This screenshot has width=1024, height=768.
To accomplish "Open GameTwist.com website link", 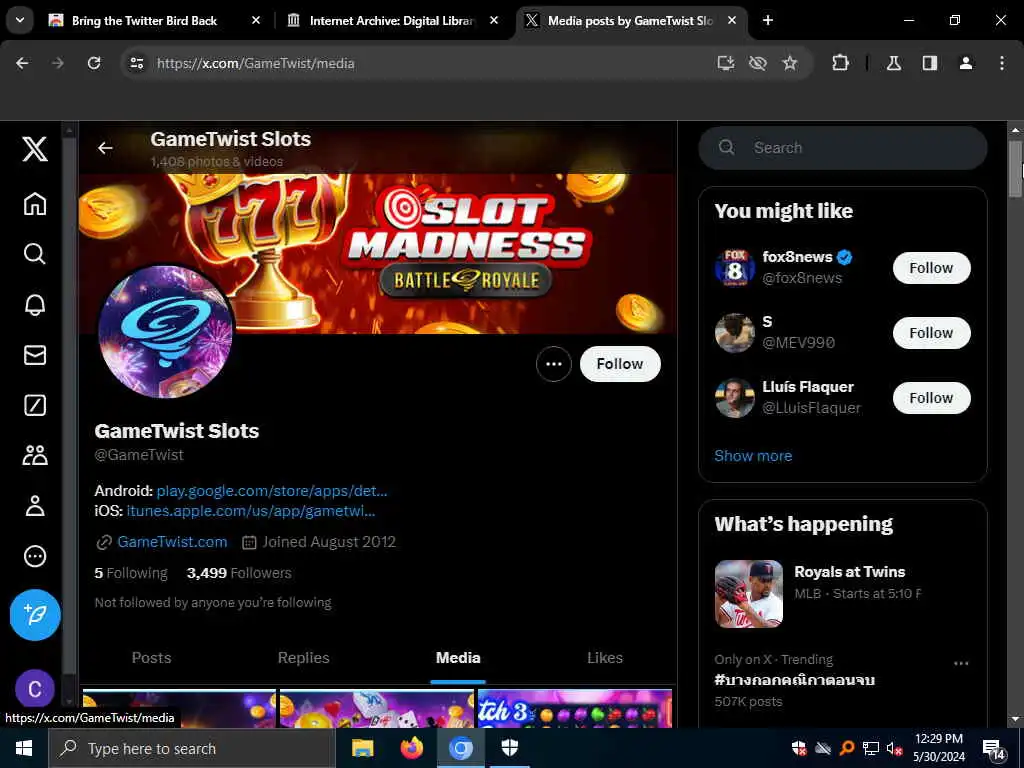I will (x=172, y=542).
